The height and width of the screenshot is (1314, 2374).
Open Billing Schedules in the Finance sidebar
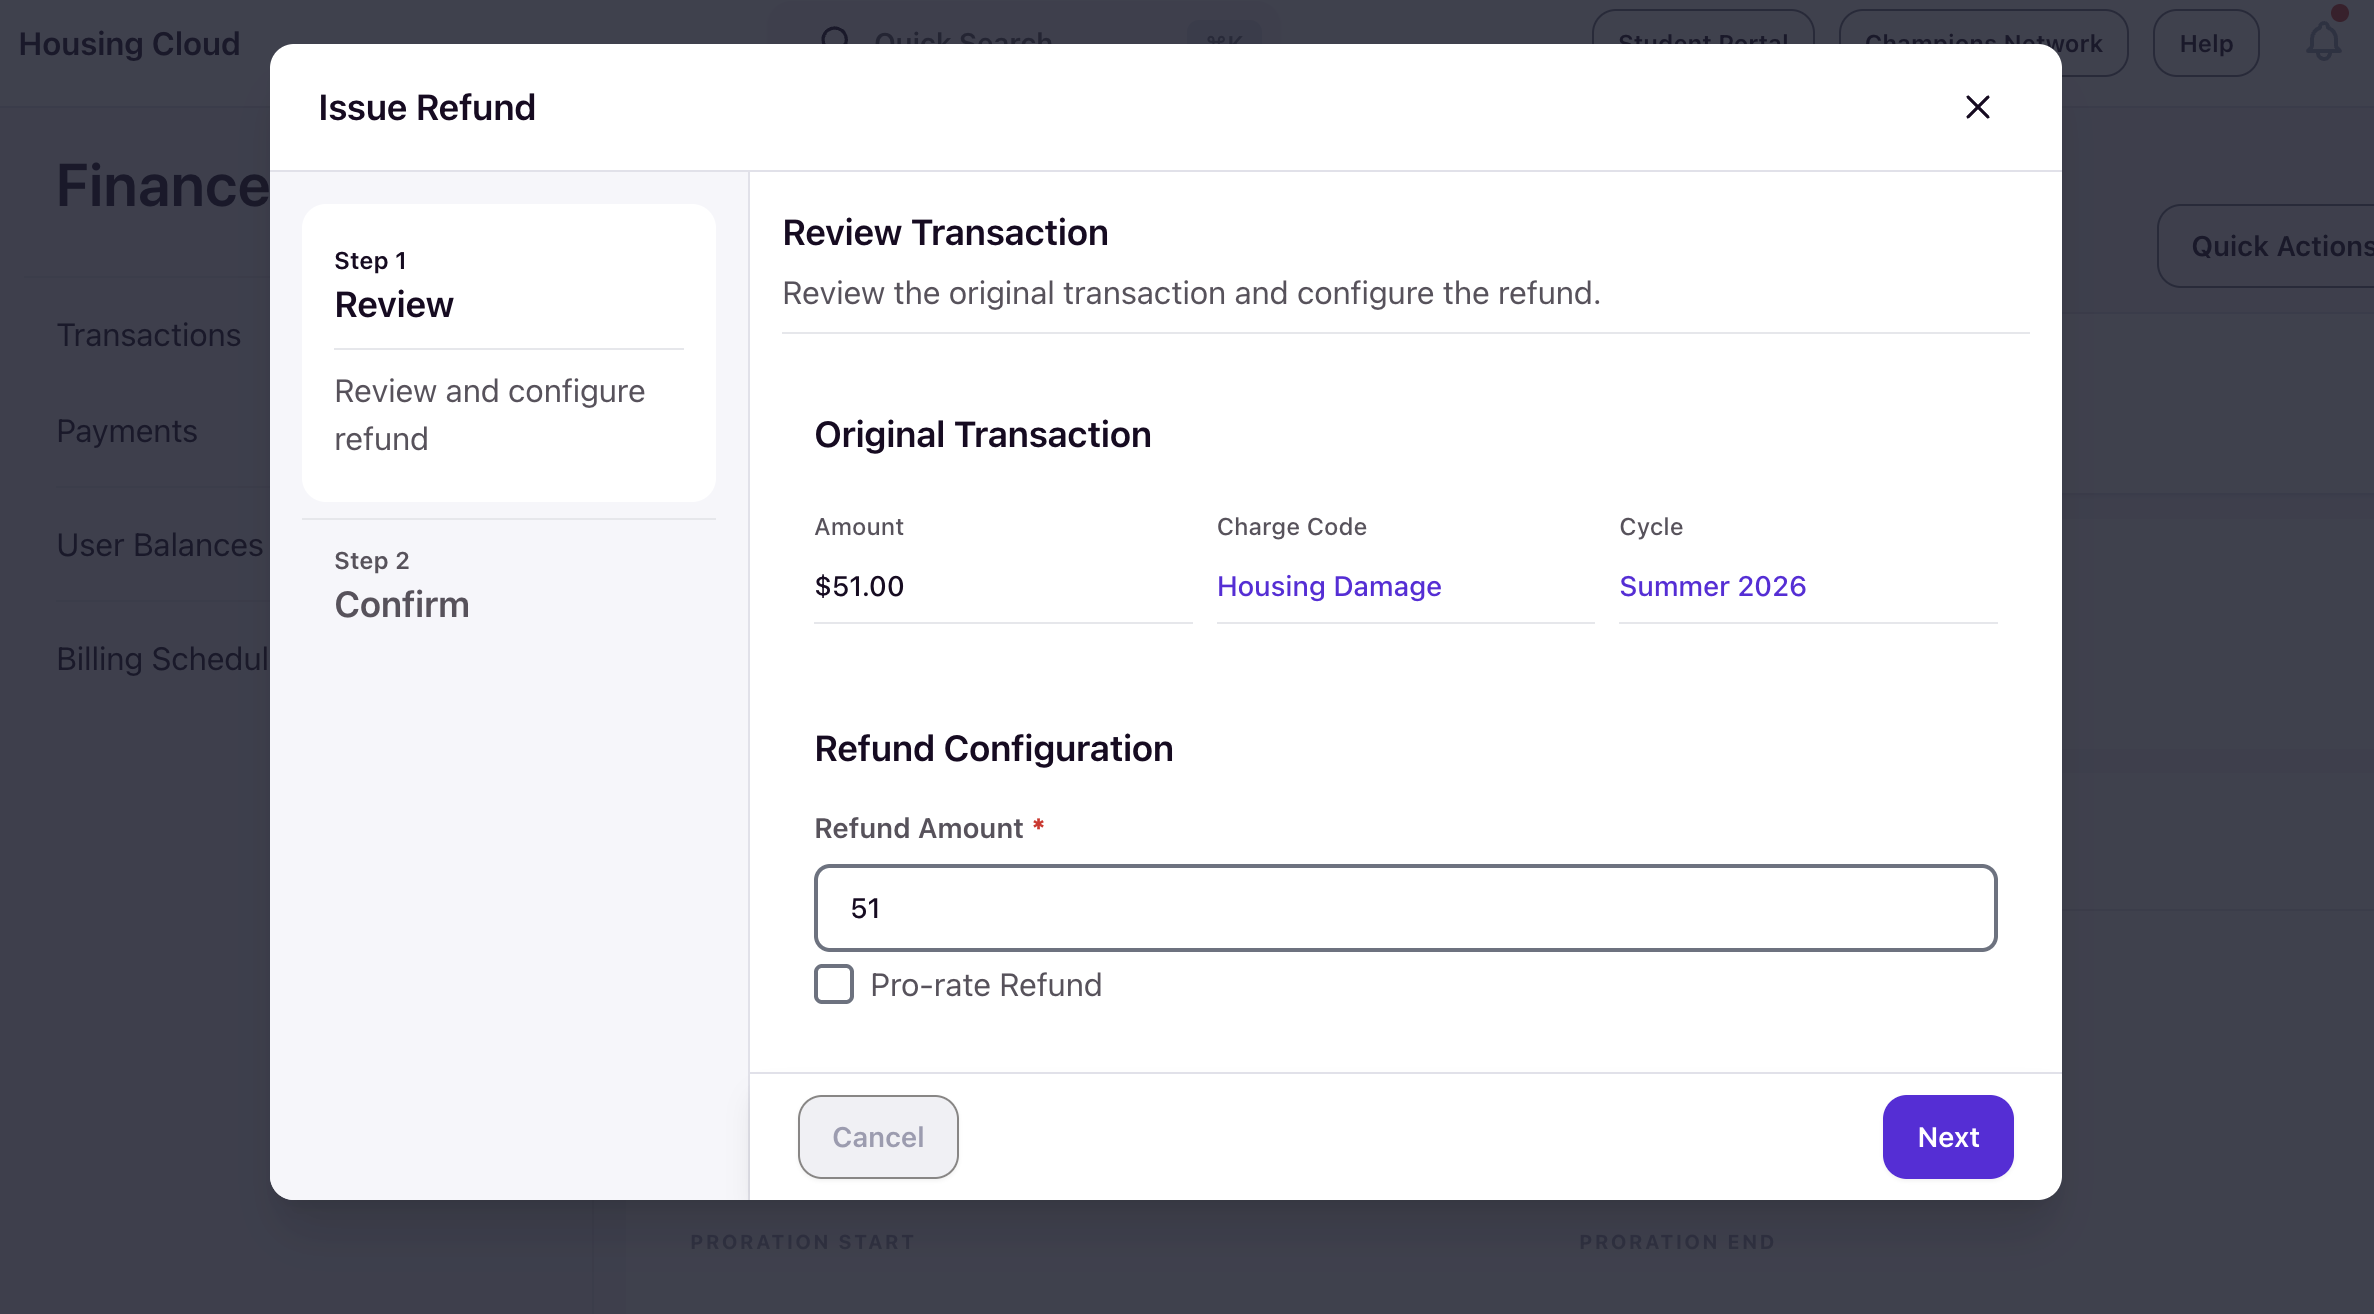[163, 659]
